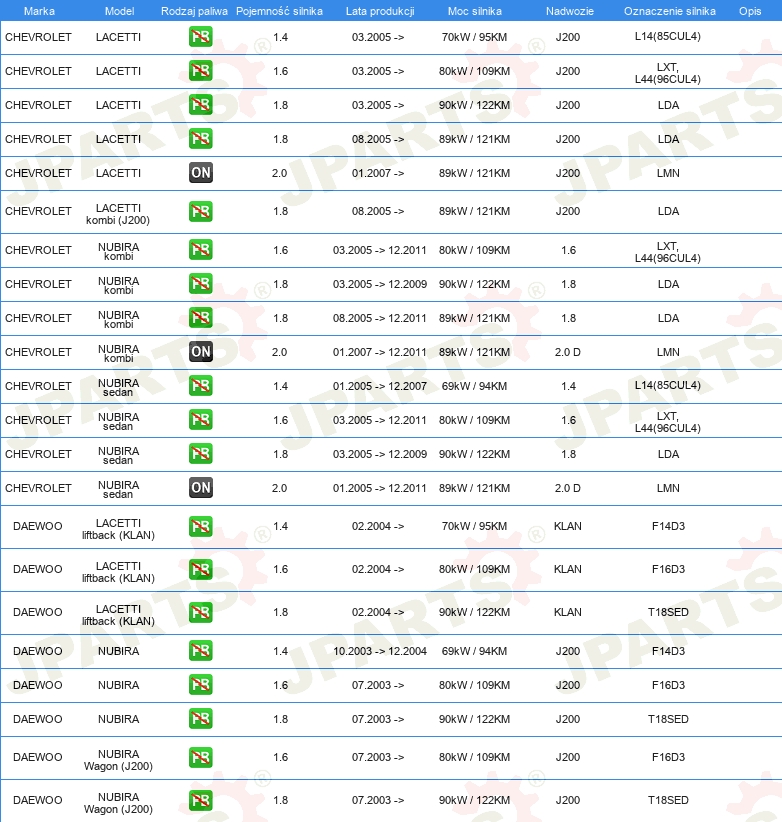Select '03.2005 -> 12.2009' in the Nubira kombi row

tap(380, 284)
